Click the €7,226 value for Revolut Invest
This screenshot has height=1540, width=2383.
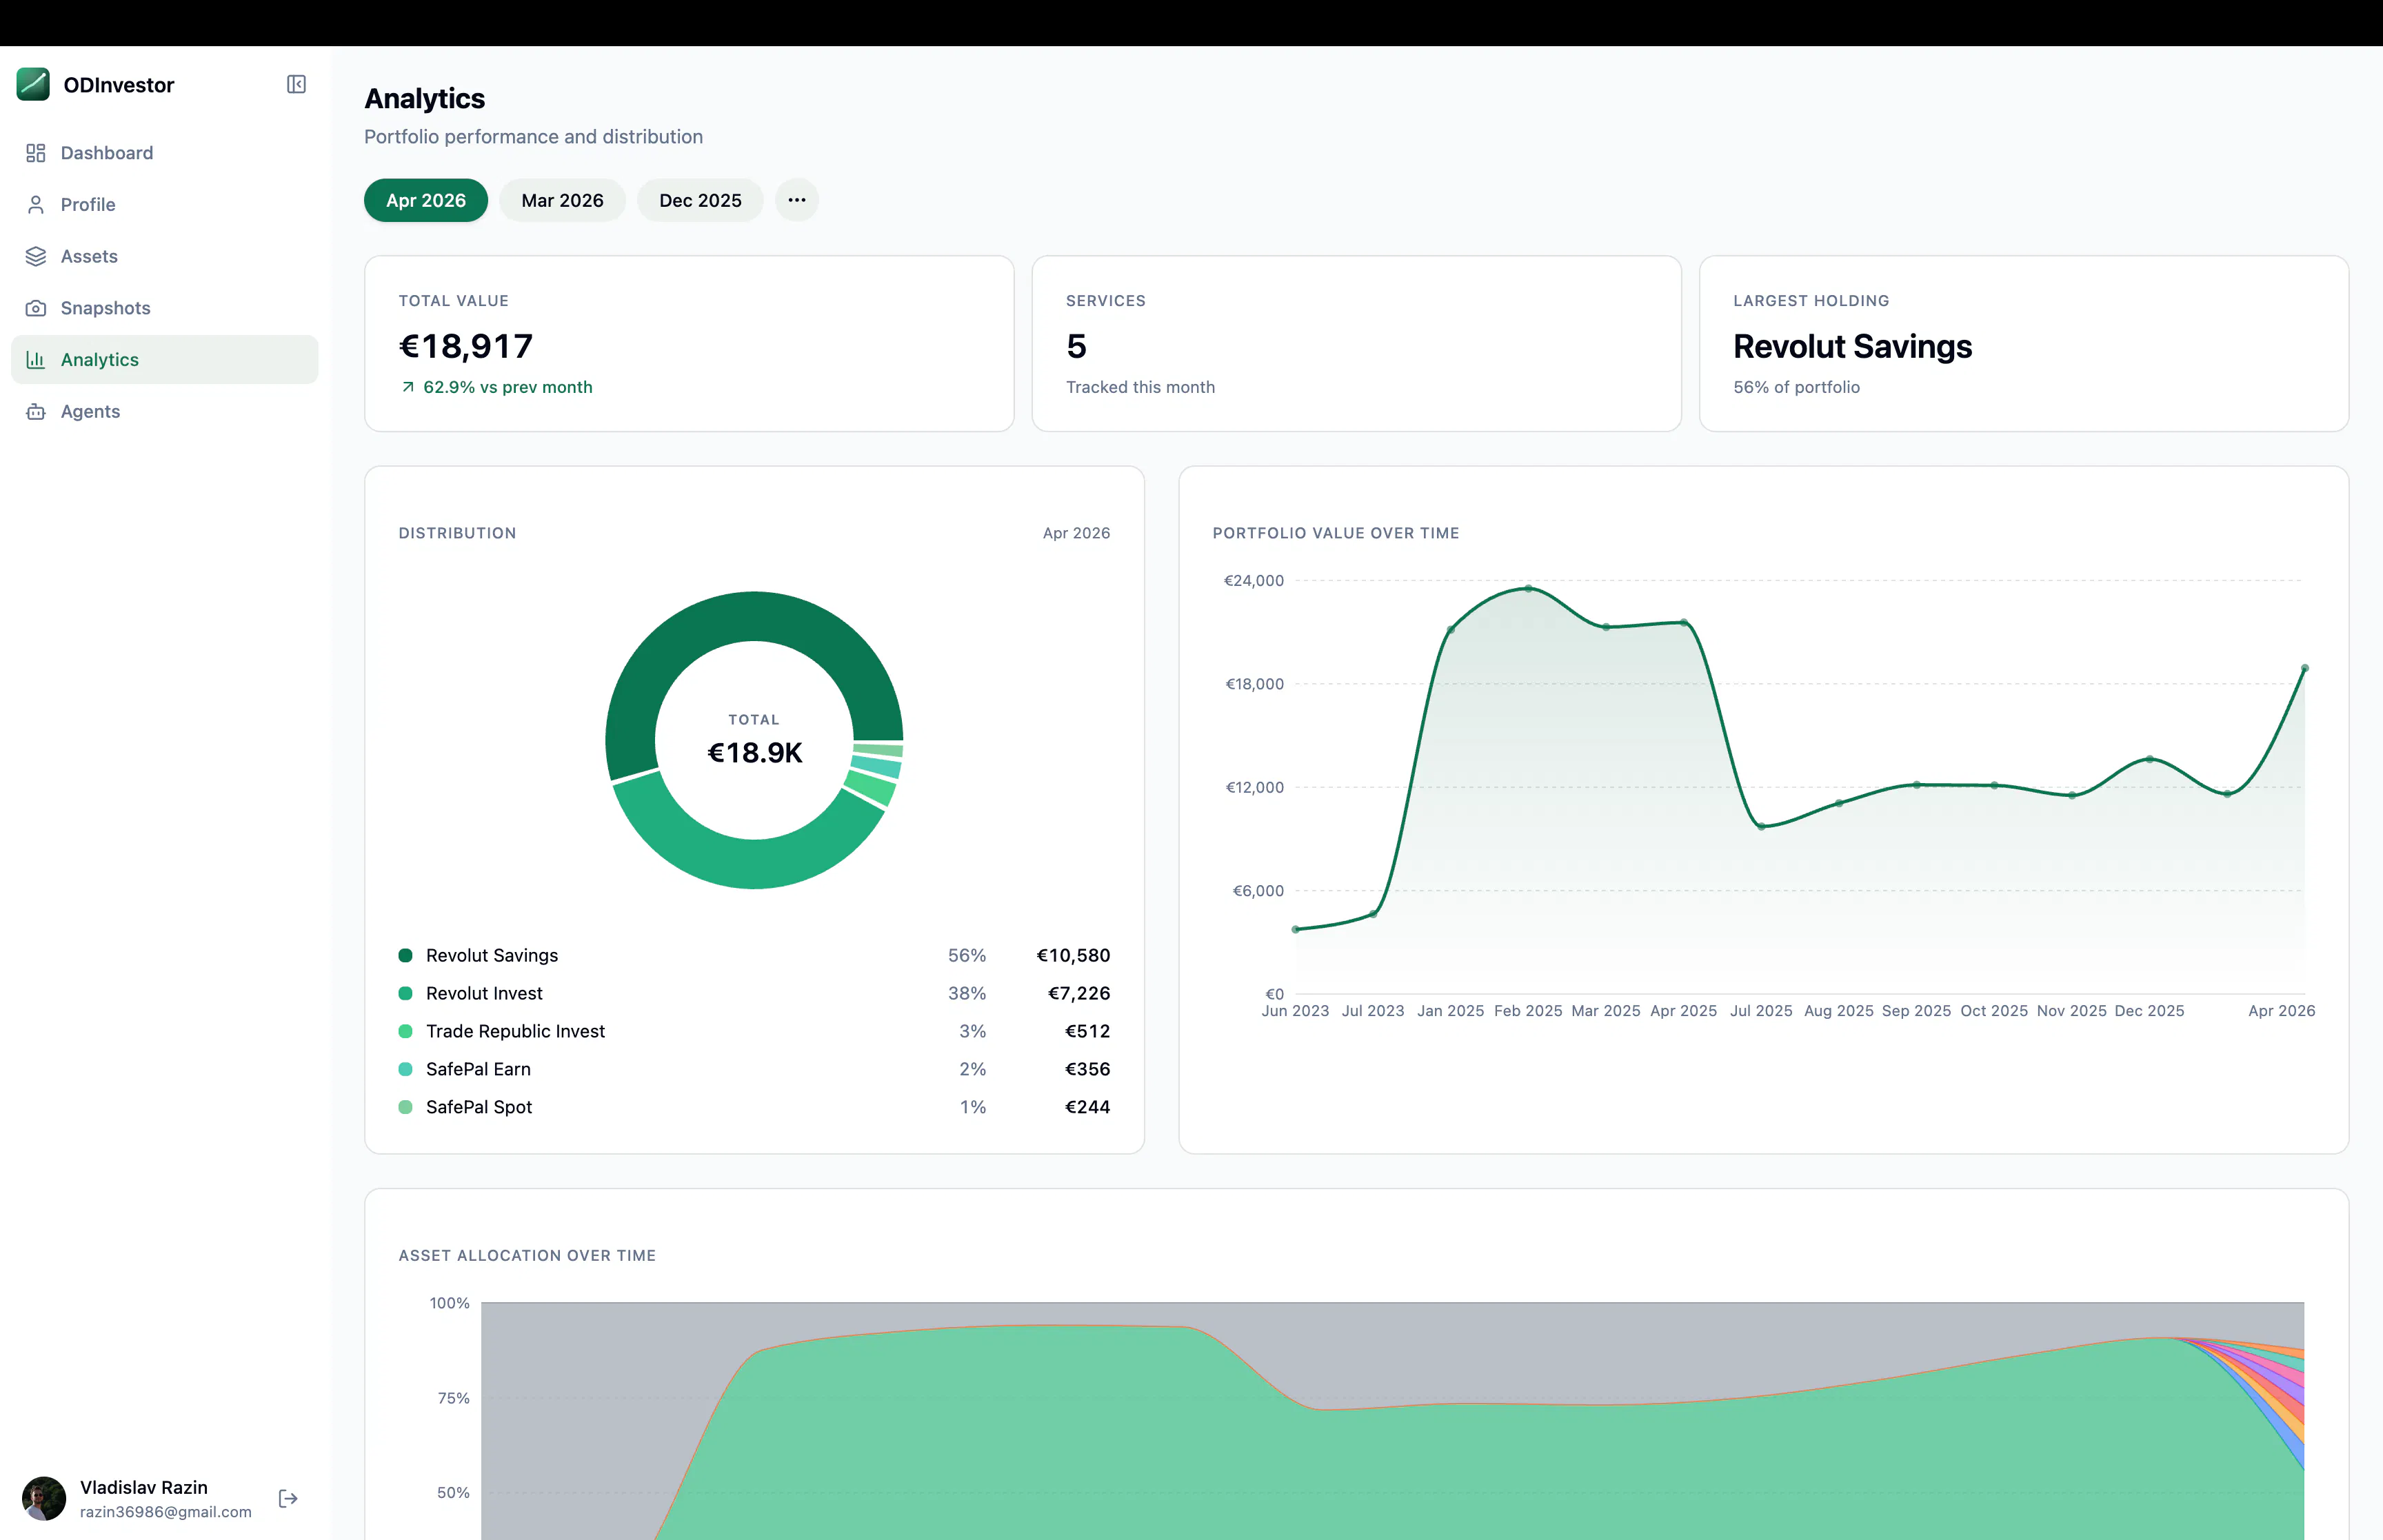[1079, 993]
